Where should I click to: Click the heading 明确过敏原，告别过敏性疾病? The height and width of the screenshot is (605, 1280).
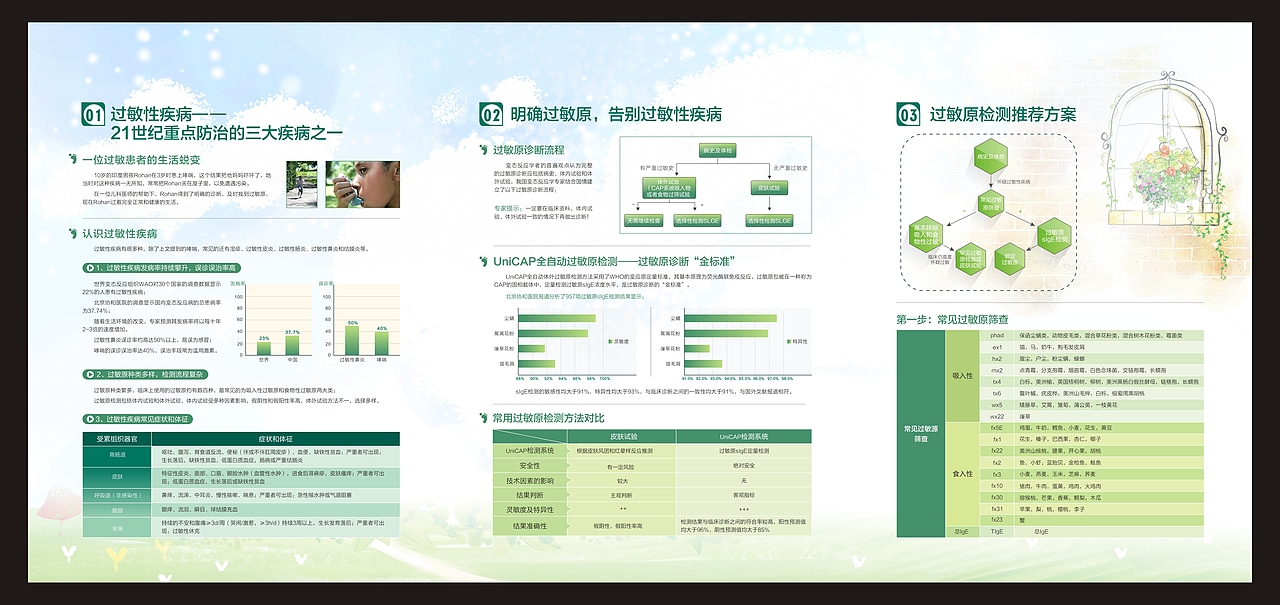(x=616, y=114)
